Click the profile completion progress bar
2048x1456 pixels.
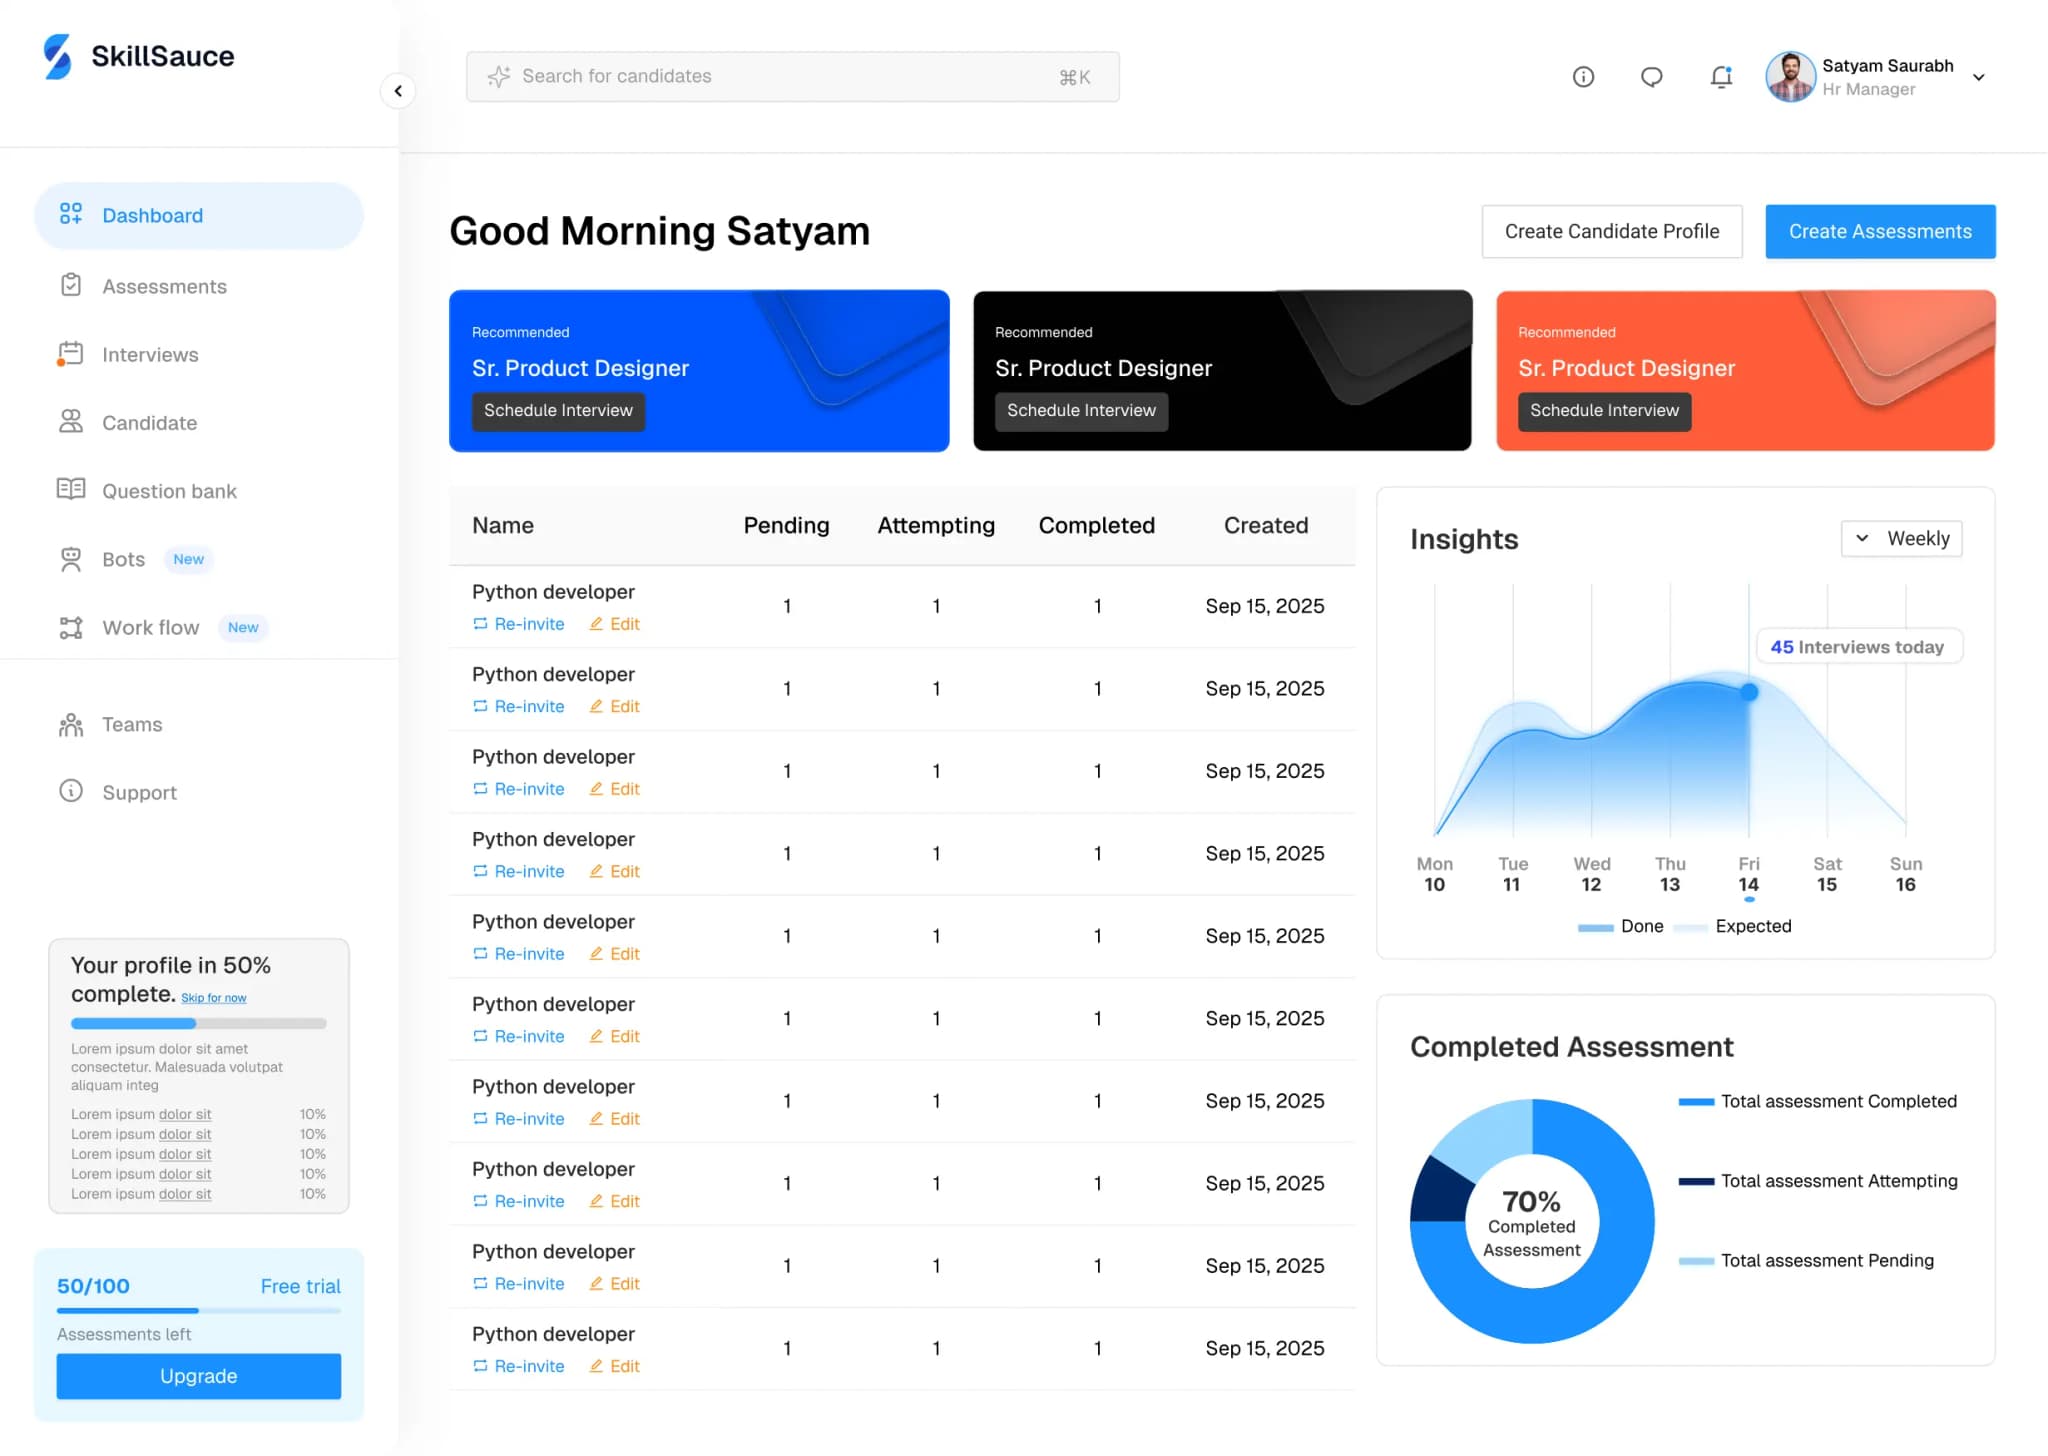click(x=198, y=1023)
